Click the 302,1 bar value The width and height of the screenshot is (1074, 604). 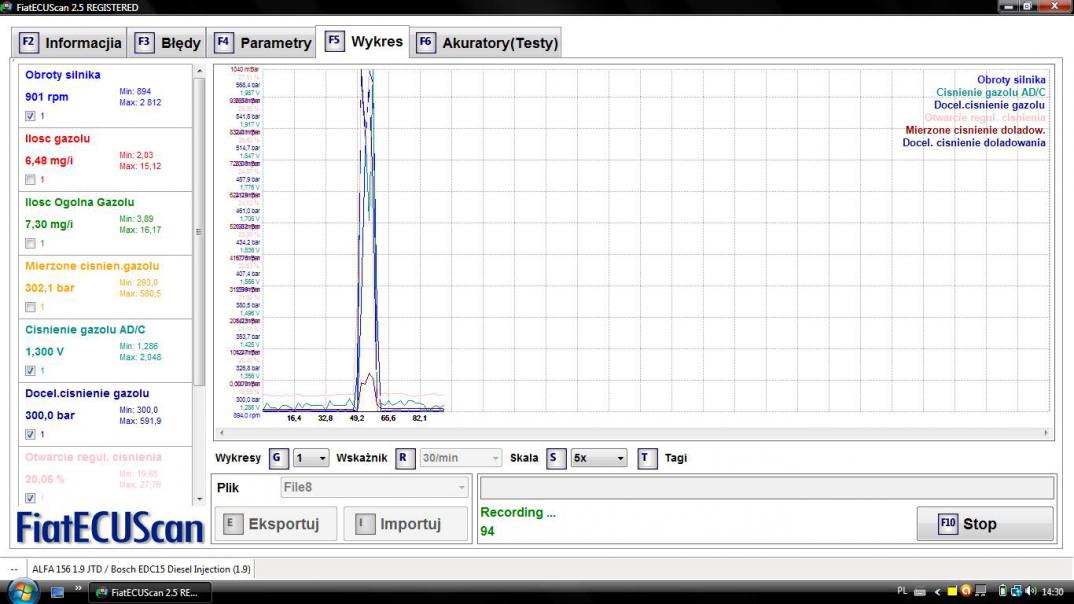pyautogui.click(x=49, y=288)
